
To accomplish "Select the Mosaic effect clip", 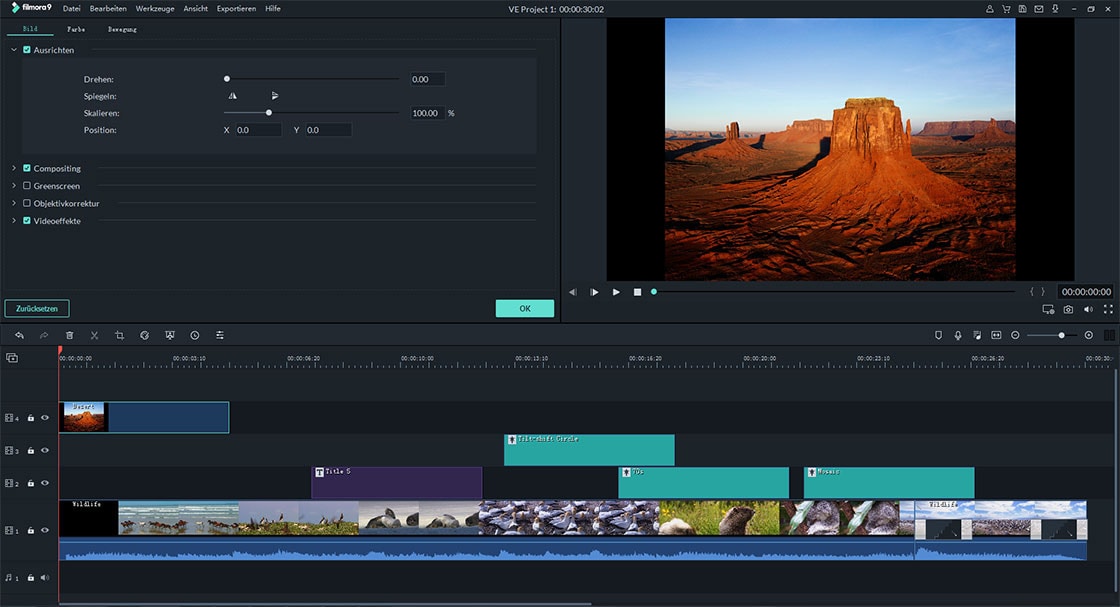I will click(x=889, y=483).
